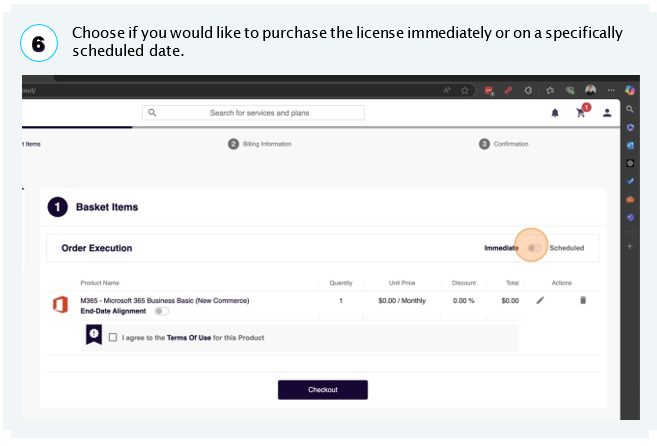Edit the Microsoft 365 basket item with pencil
This screenshot has width=657, height=446.
540,300
